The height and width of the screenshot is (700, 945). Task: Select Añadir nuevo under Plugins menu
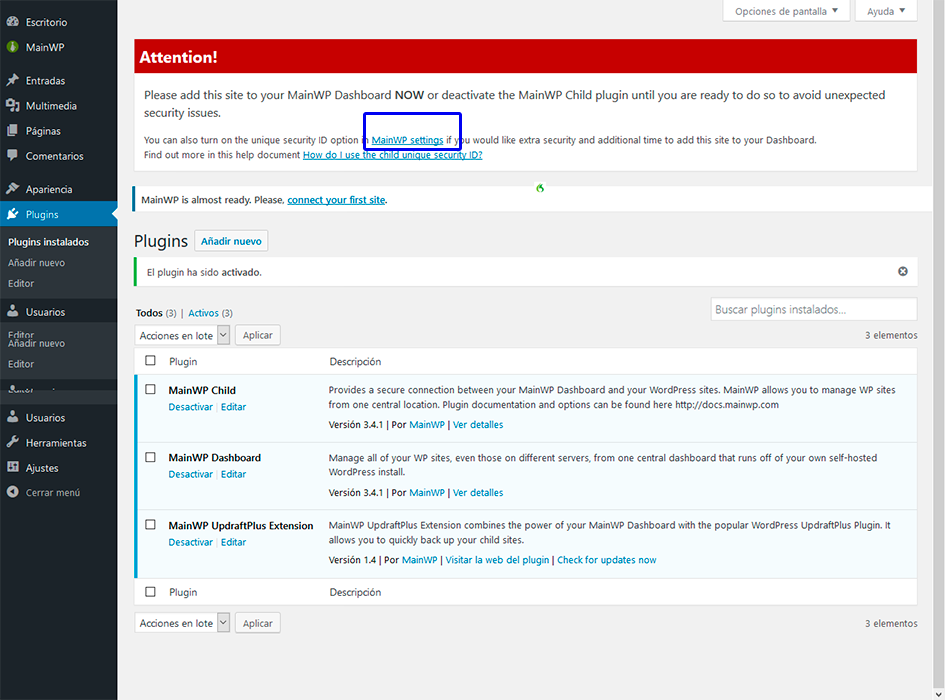pyautogui.click(x=36, y=263)
